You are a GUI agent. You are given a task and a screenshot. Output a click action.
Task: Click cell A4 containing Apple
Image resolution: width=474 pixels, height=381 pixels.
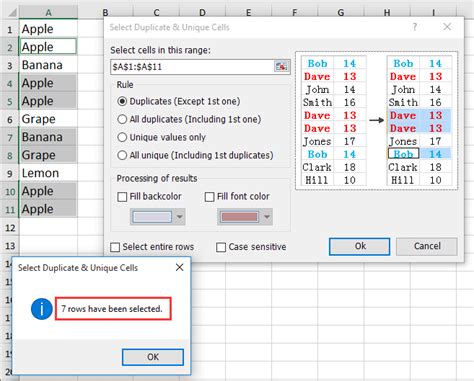pyautogui.click(x=48, y=83)
